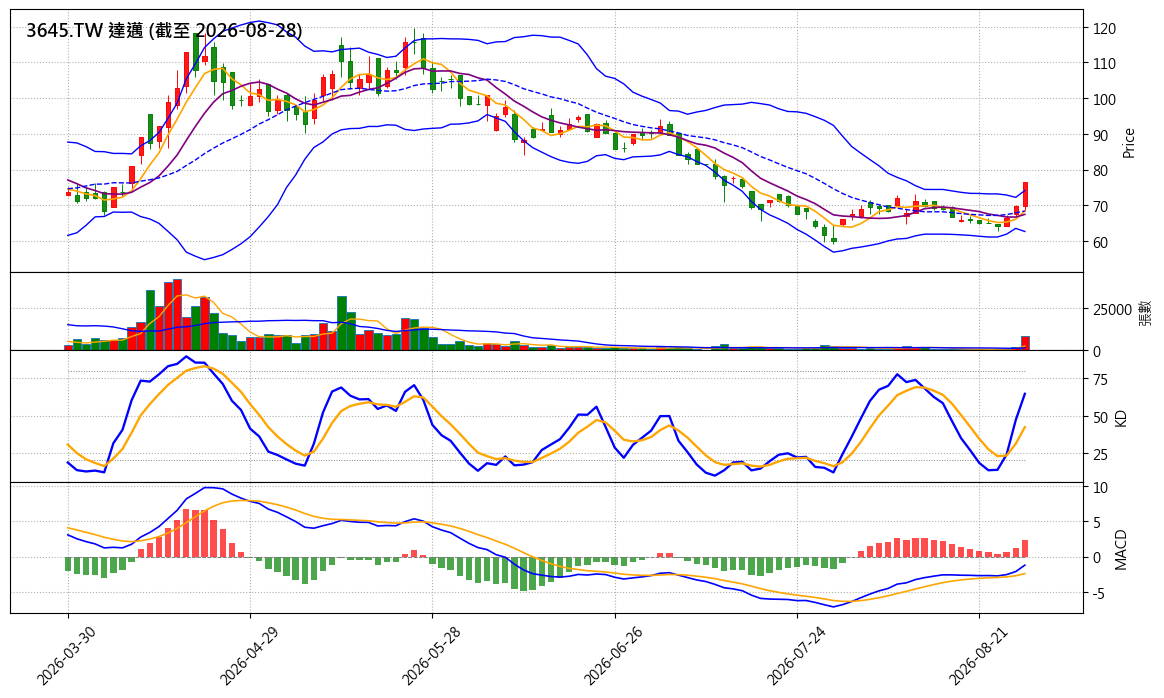Click the 75 KD tick
Viewport: 1164px width, 698px height.
(1100, 380)
